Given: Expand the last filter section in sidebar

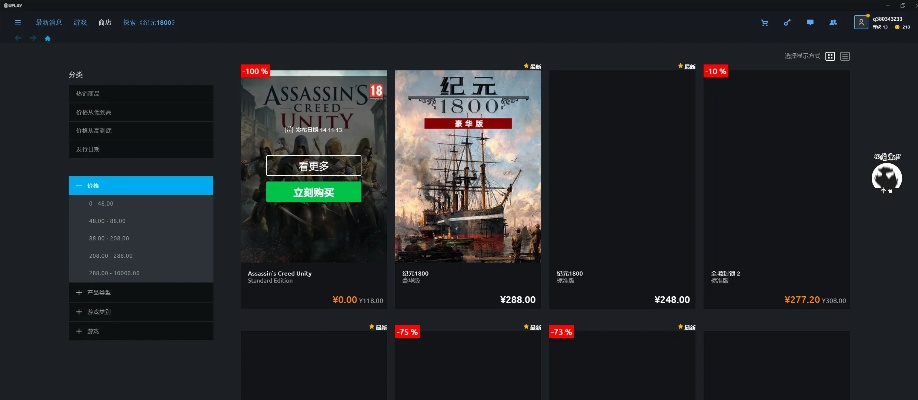Looking at the screenshot, I should pyautogui.click(x=141, y=331).
